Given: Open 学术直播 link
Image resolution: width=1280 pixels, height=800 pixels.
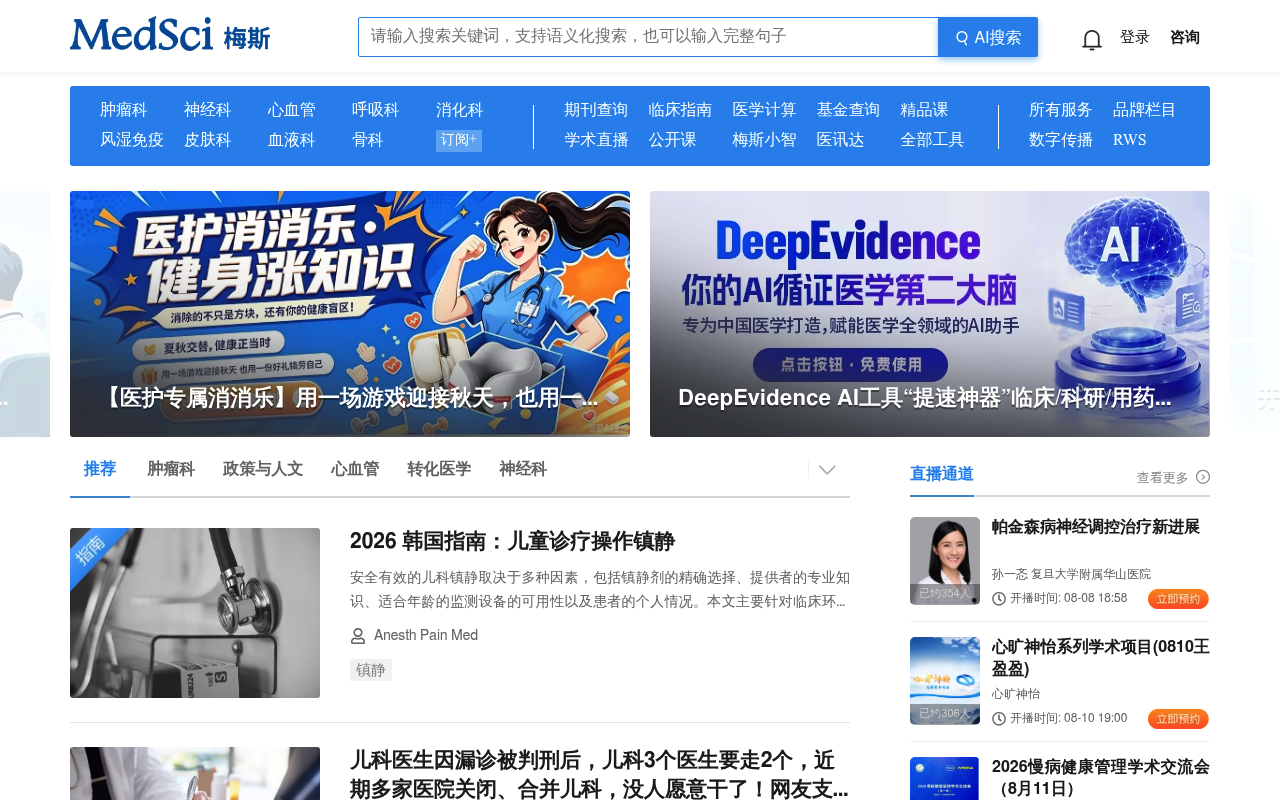Looking at the screenshot, I should [x=596, y=140].
